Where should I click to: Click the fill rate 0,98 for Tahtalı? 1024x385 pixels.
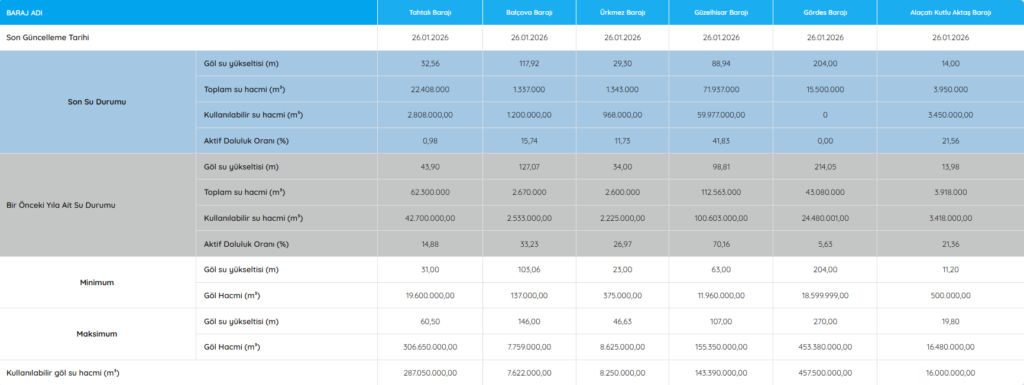[430, 141]
